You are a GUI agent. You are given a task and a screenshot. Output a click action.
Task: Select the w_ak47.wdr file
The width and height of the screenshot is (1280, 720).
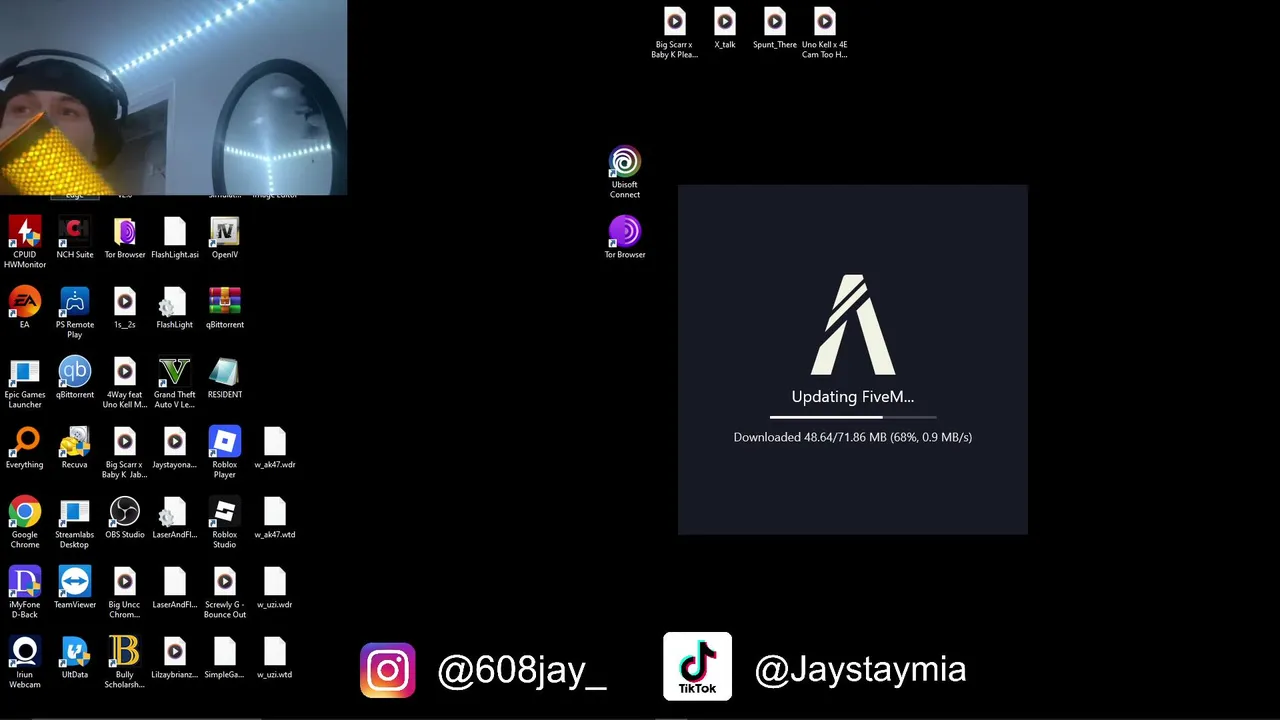(275, 448)
